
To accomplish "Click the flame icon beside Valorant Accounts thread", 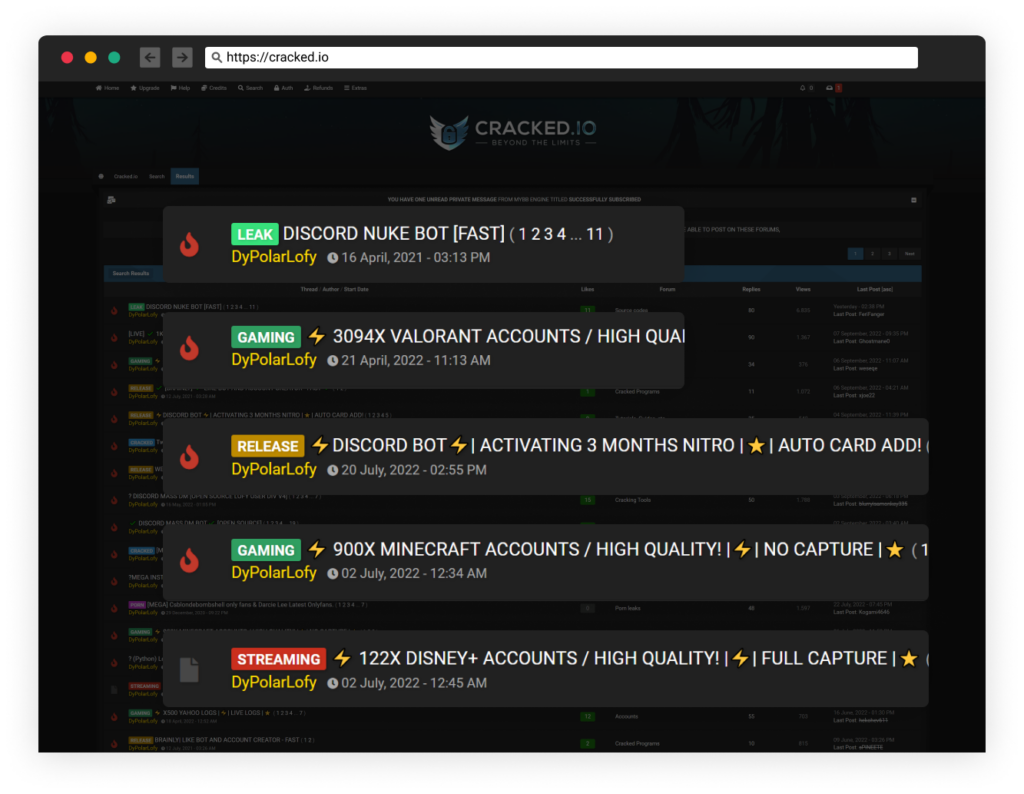I will click(x=189, y=348).
